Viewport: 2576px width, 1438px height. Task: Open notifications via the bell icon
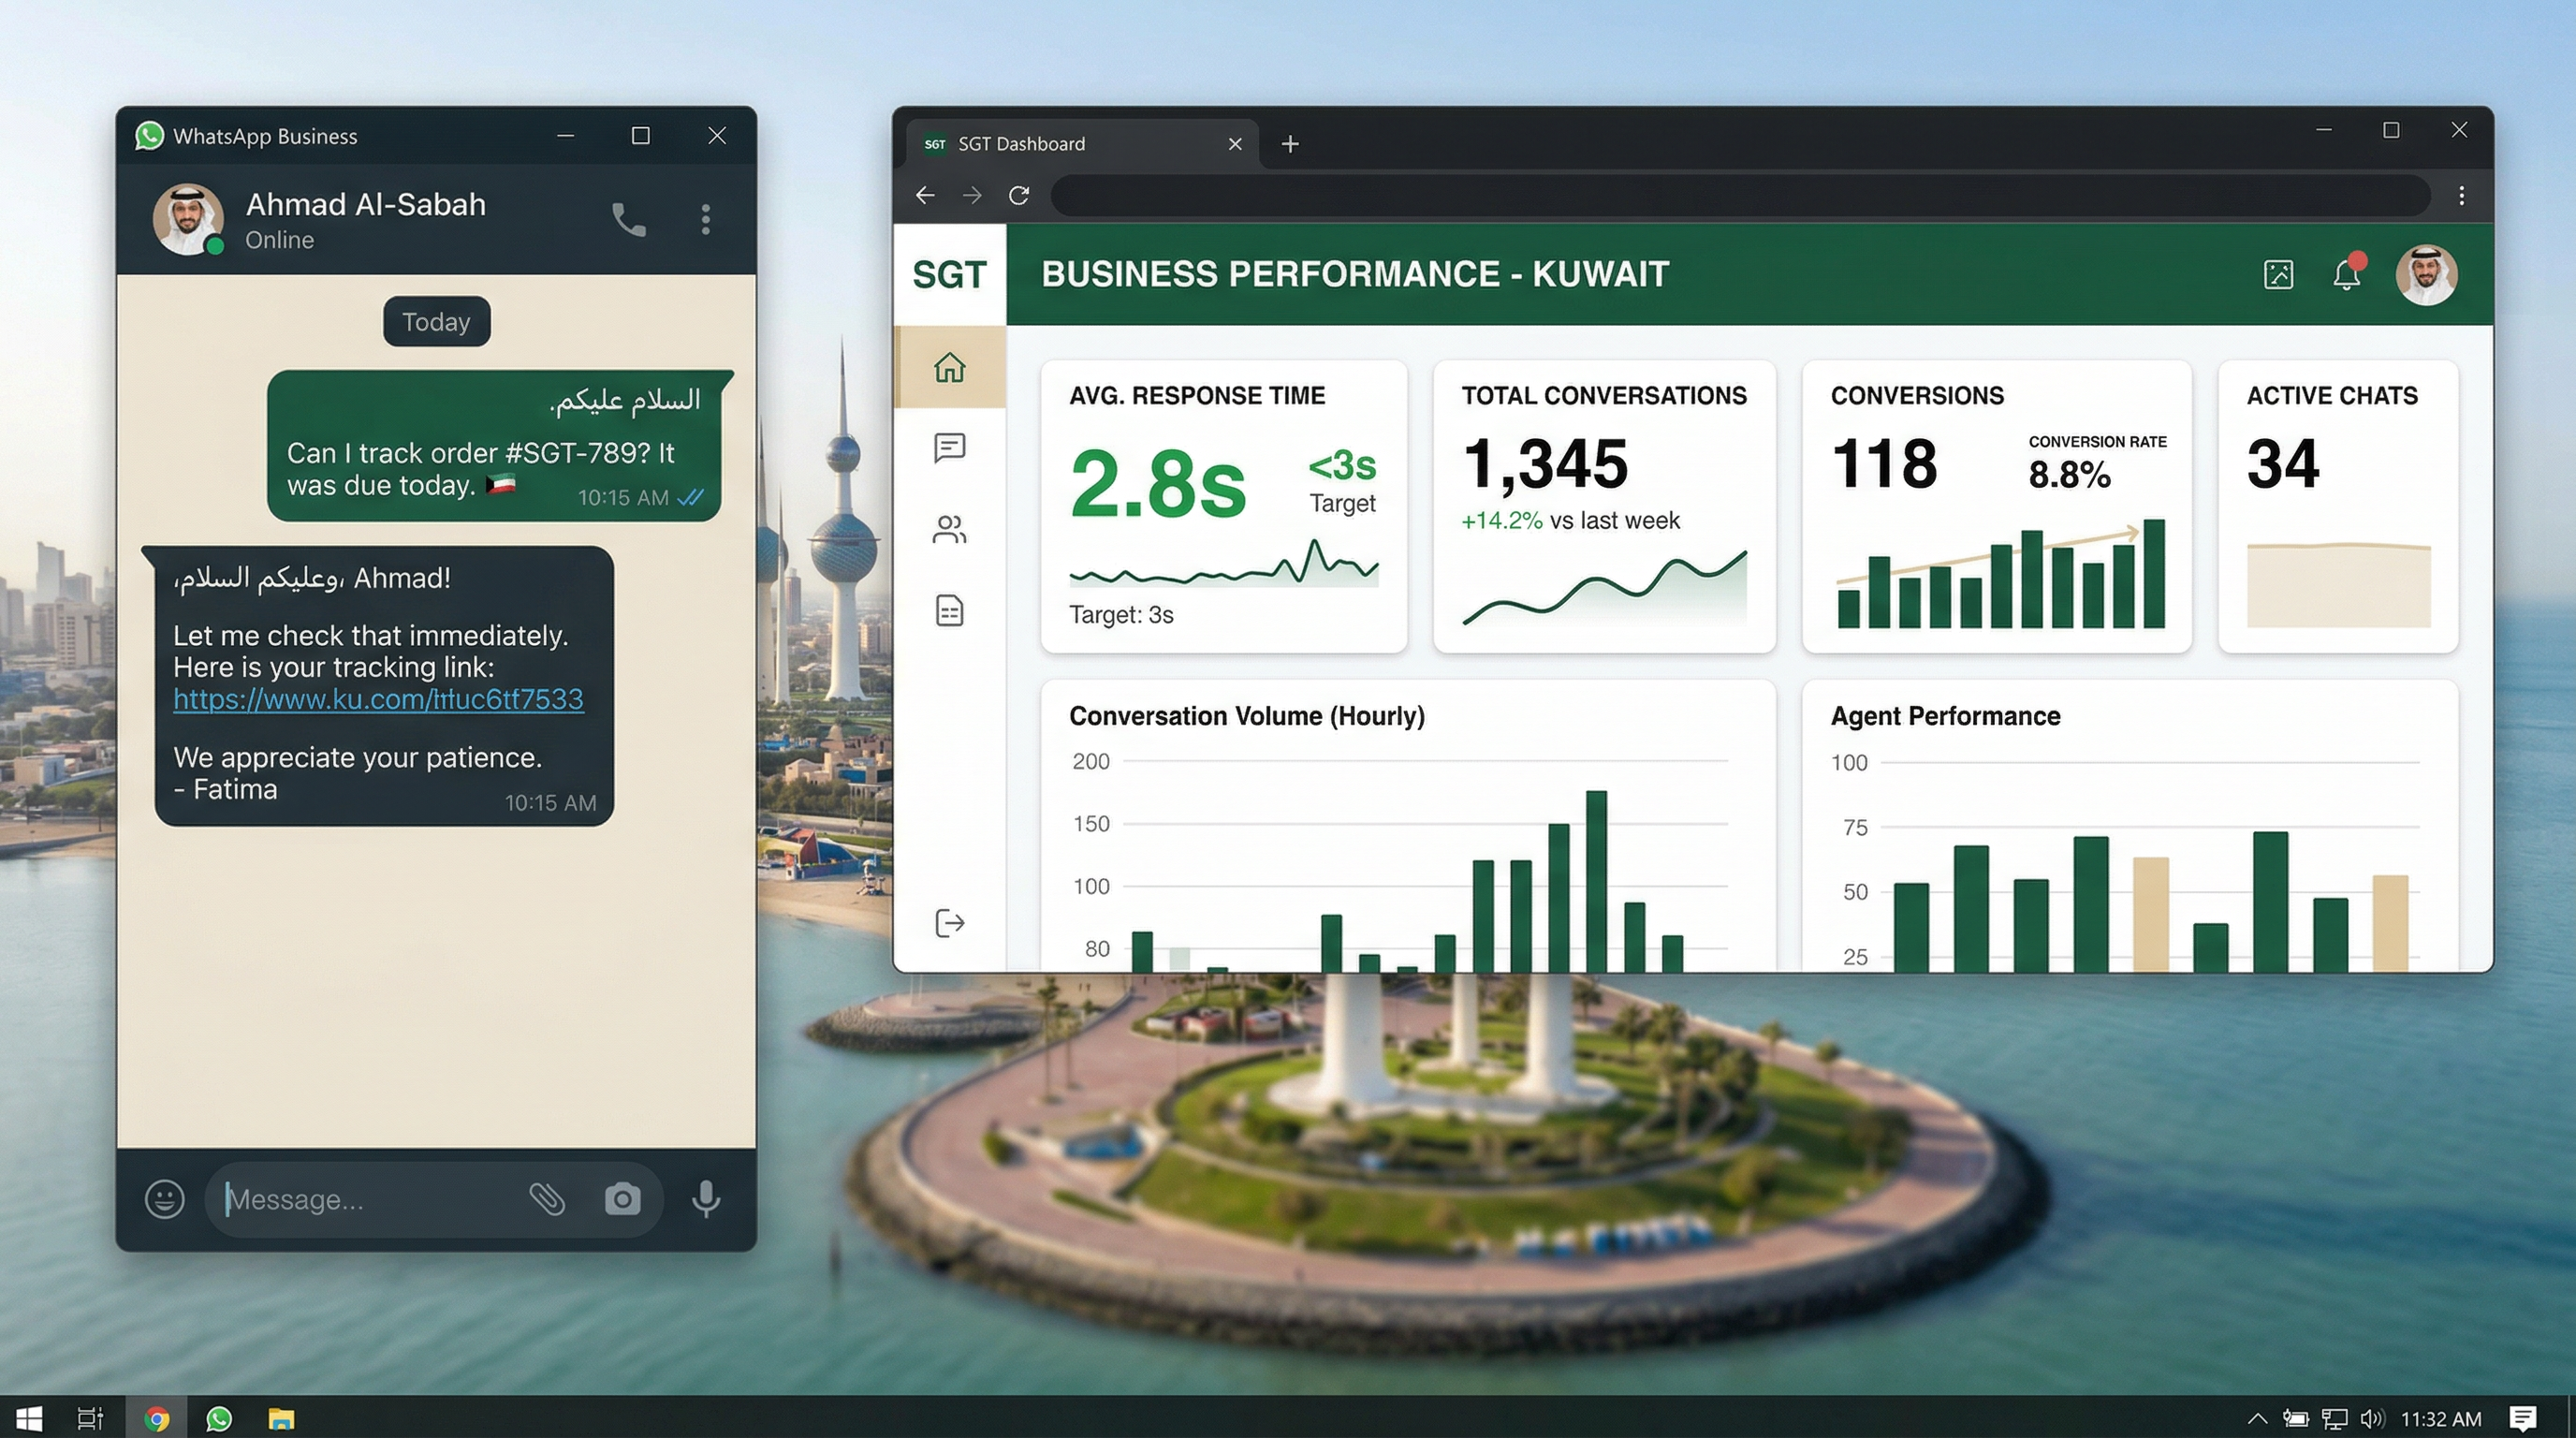point(2345,274)
